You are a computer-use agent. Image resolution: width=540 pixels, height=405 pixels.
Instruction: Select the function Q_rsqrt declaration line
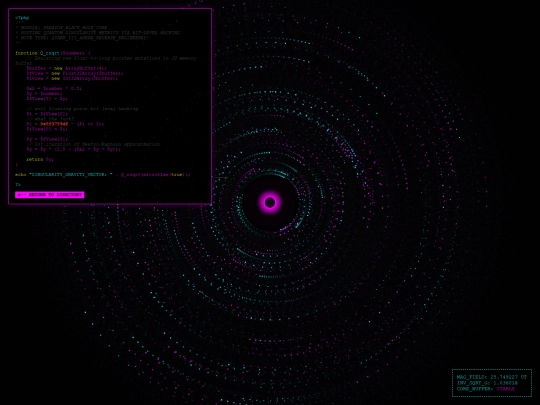click(53, 53)
